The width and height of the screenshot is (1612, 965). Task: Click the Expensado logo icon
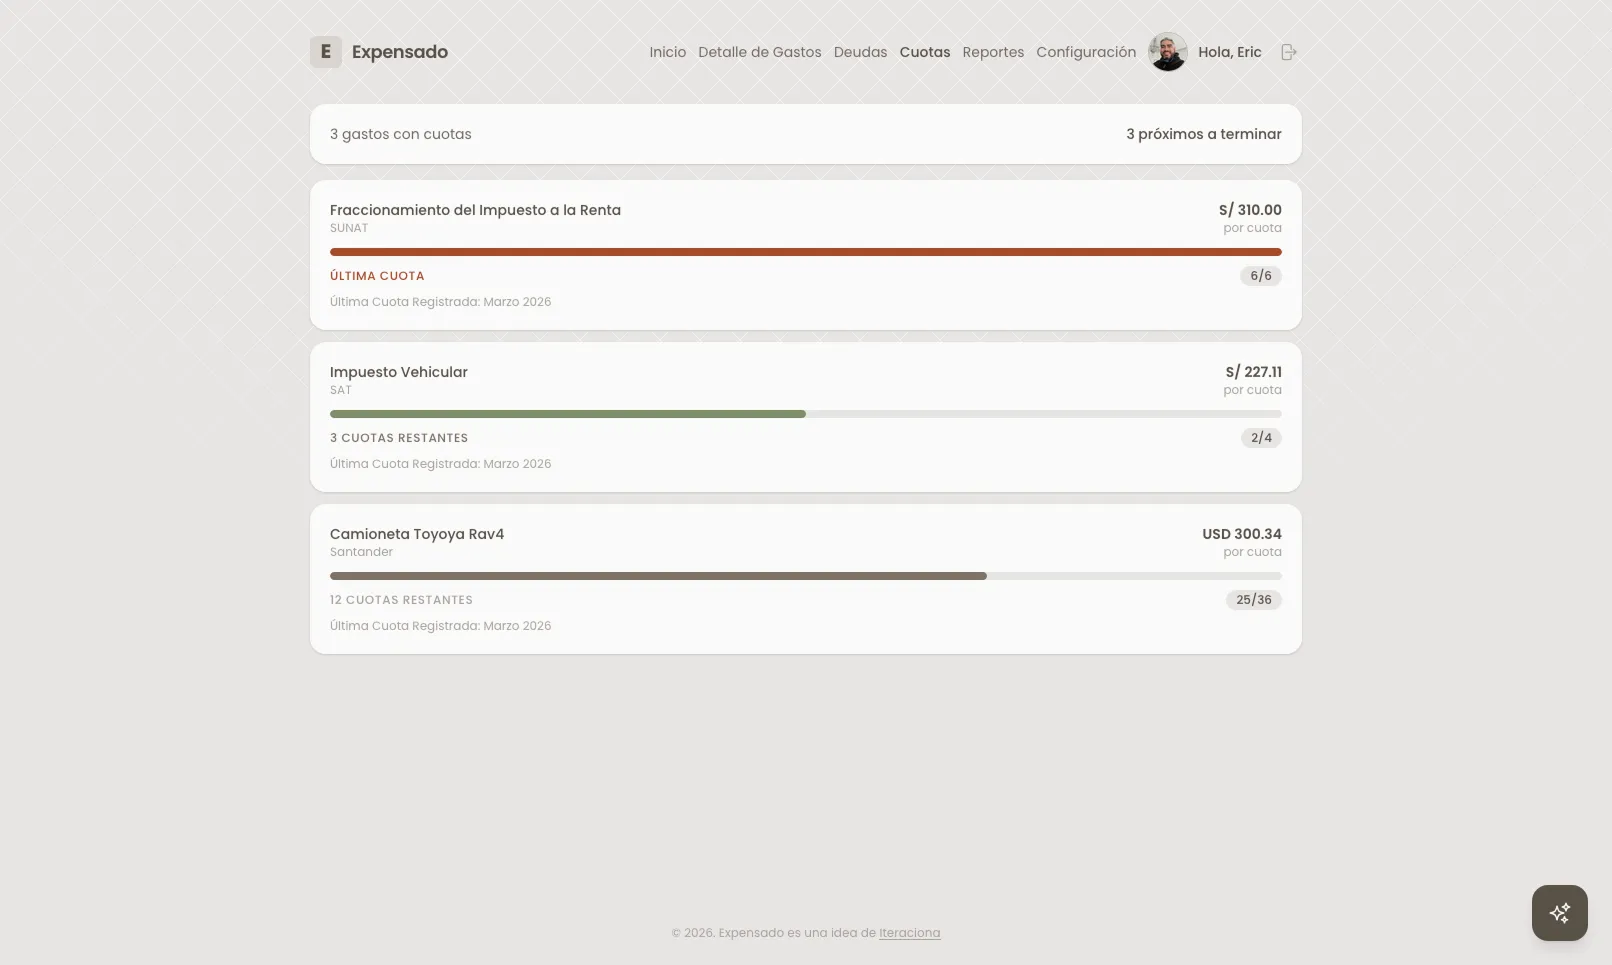pos(325,52)
